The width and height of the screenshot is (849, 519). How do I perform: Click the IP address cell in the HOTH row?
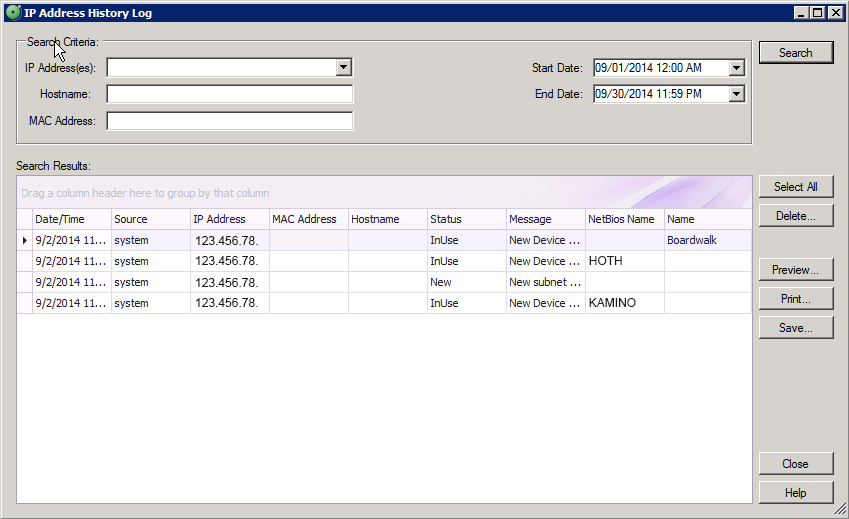click(230, 261)
